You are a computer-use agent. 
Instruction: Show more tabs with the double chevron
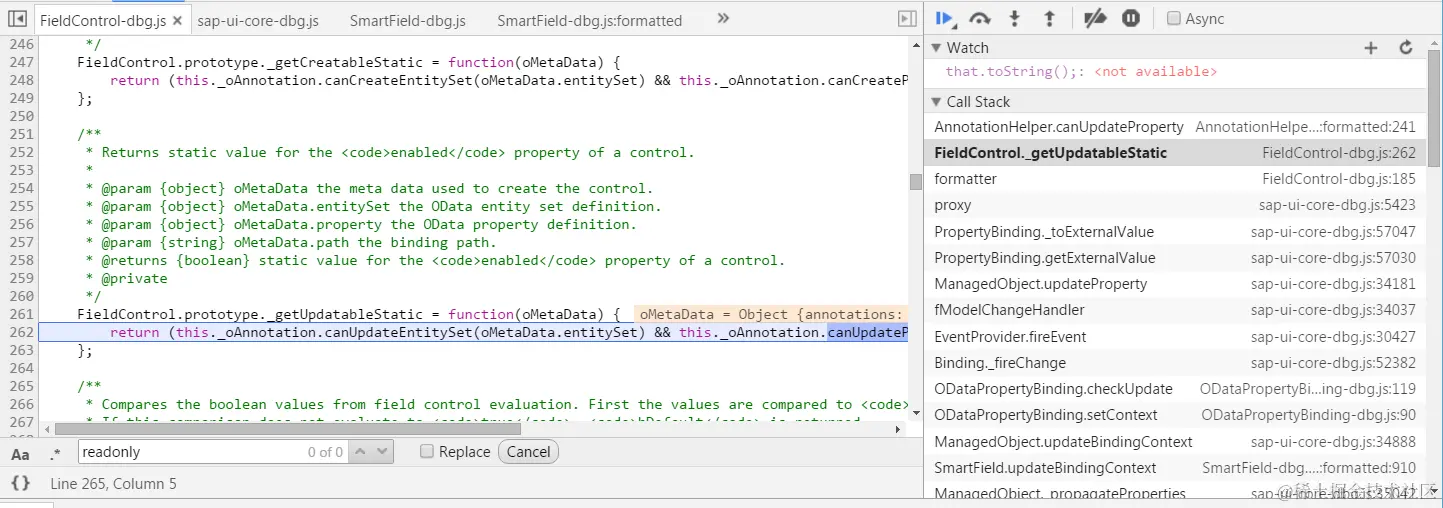[724, 18]
